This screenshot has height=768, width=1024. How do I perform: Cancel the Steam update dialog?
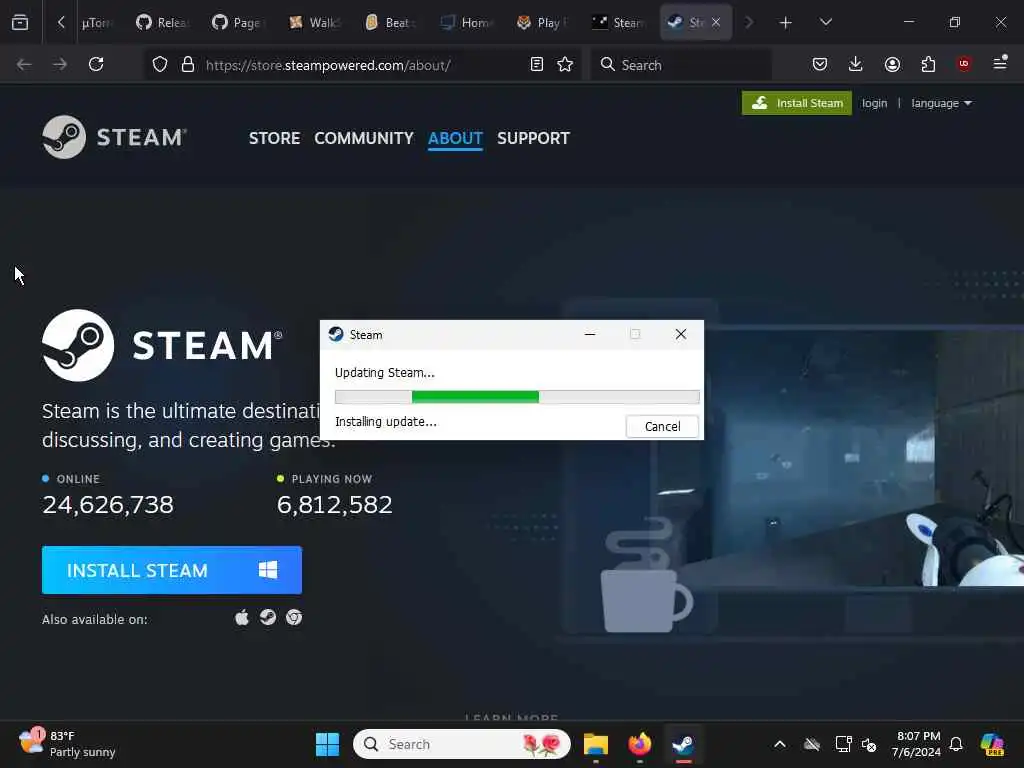(662, 426)
